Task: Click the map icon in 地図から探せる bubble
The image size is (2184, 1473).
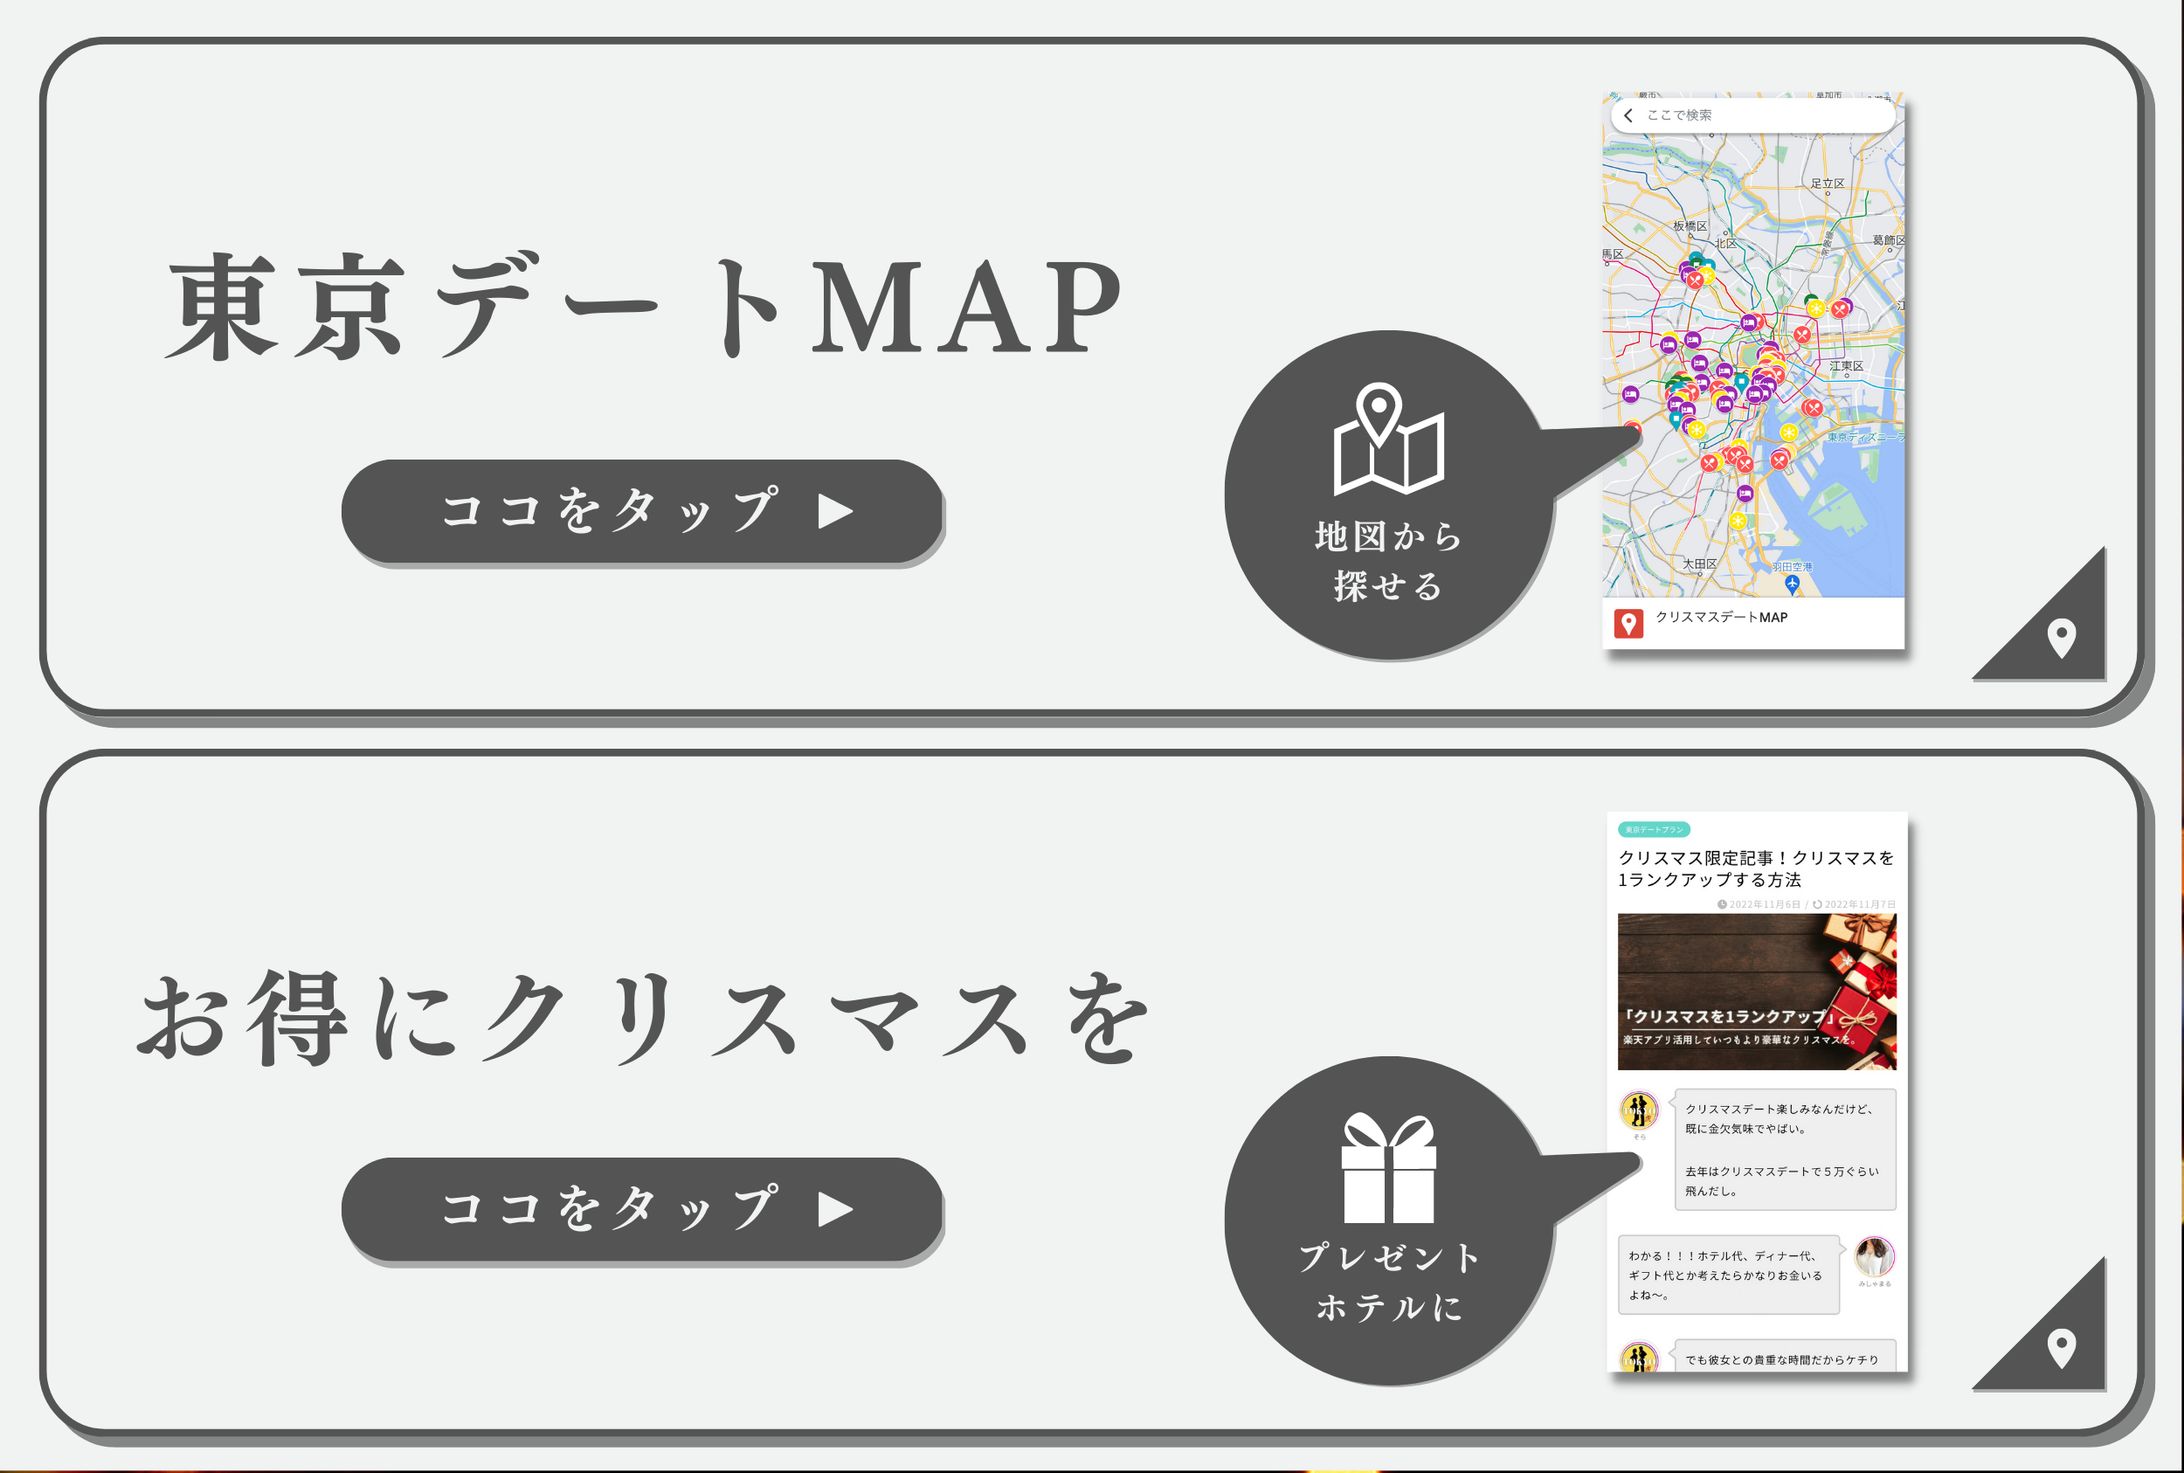Action: (1388, 439)
